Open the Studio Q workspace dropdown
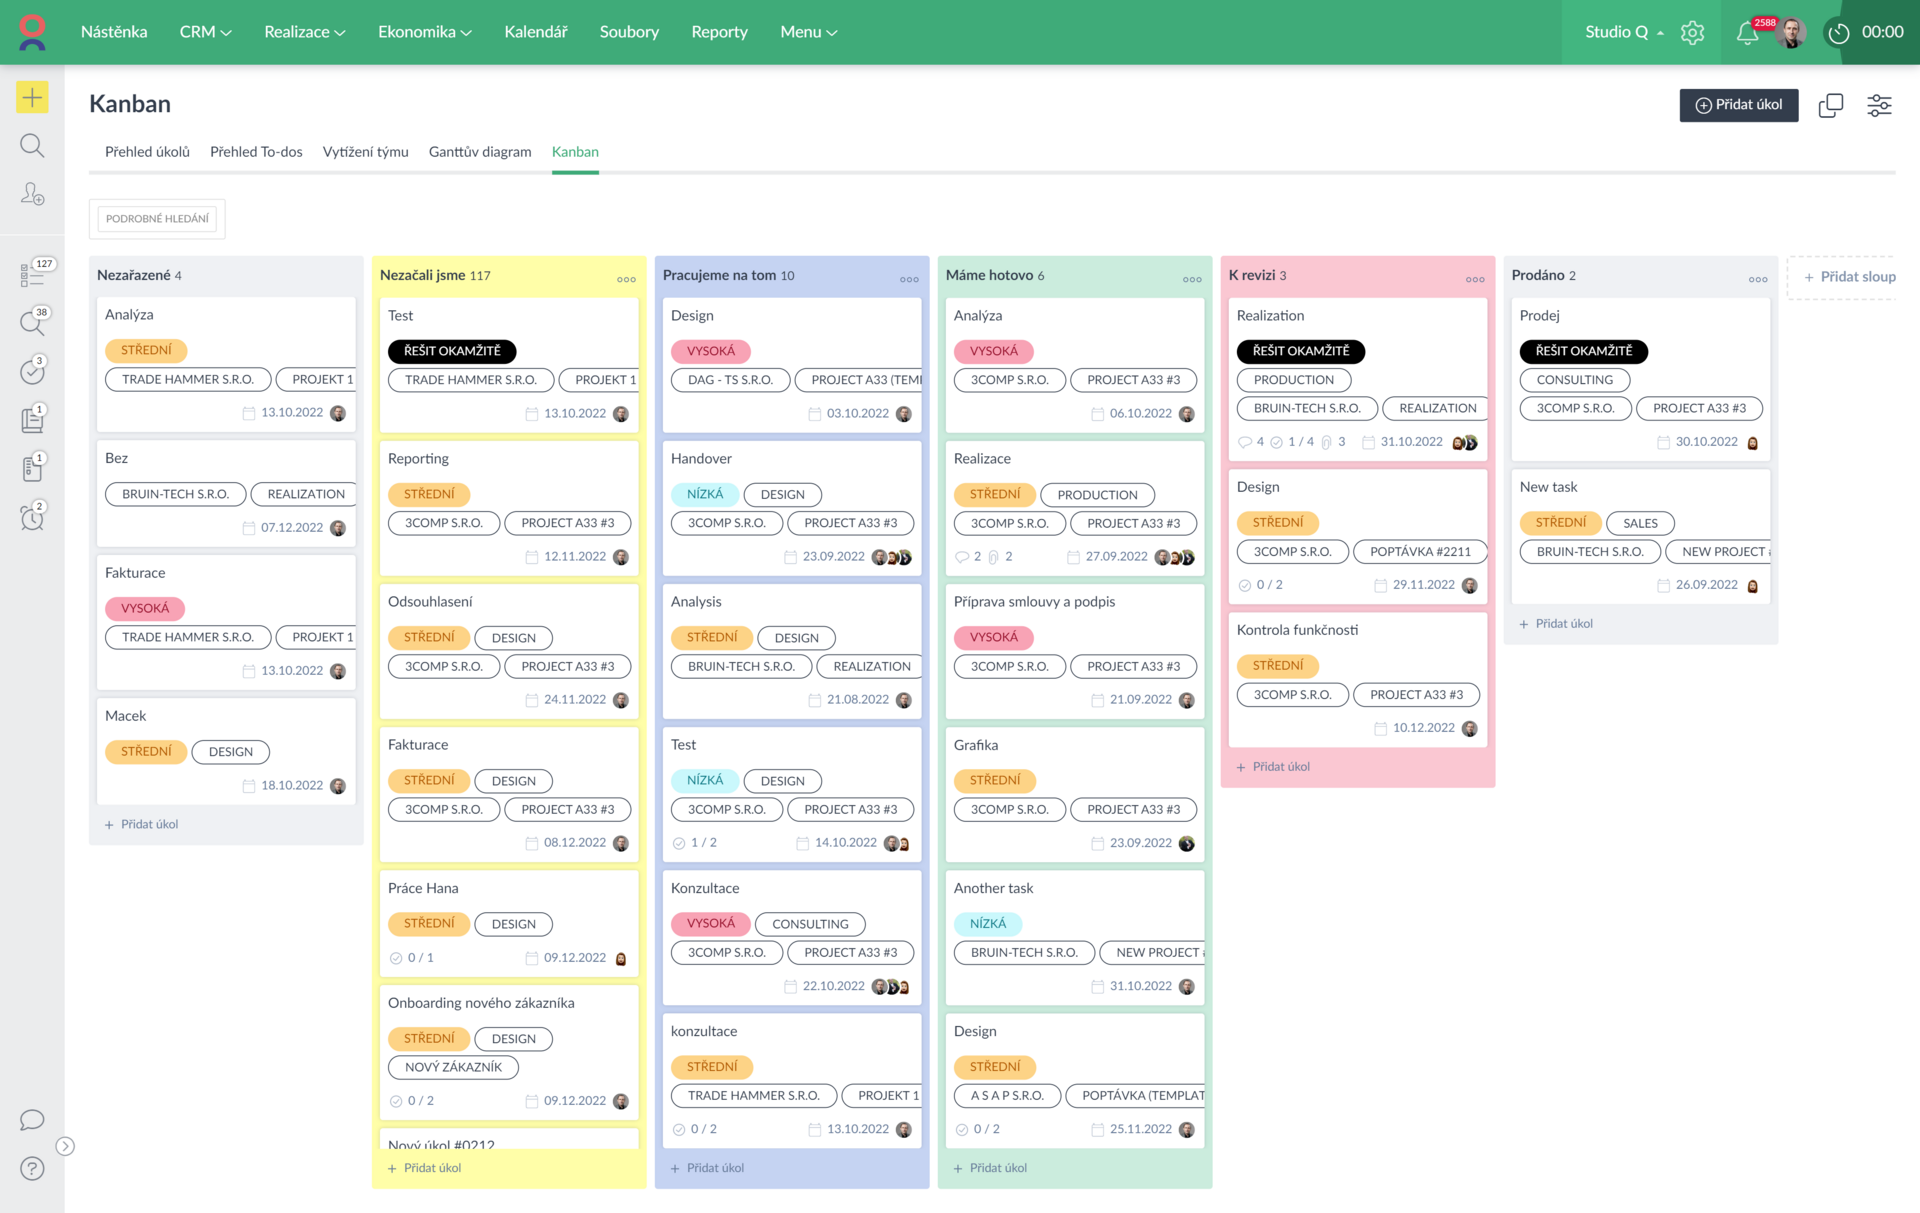 1624,32
